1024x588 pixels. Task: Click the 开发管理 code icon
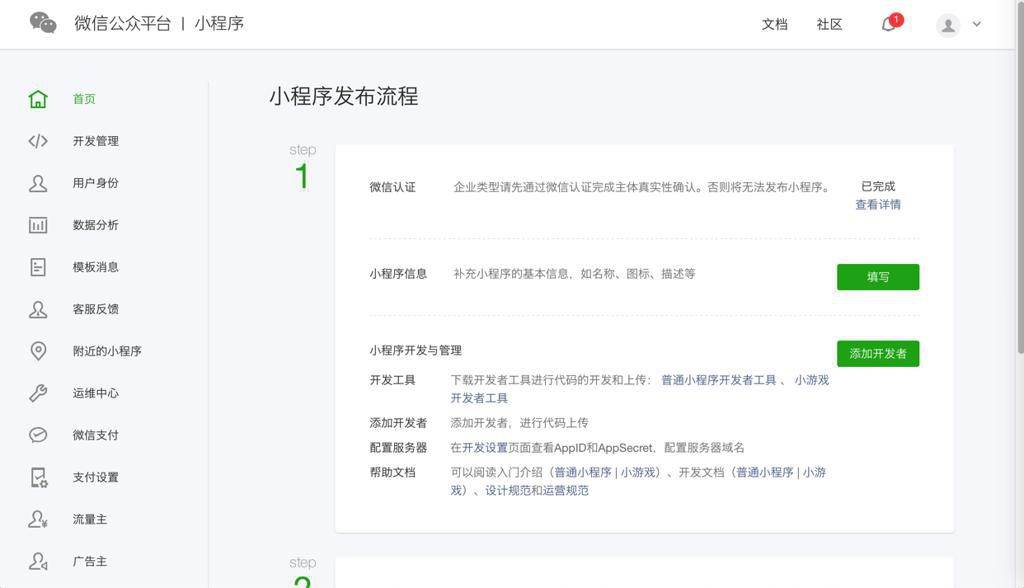pos(38,141)
